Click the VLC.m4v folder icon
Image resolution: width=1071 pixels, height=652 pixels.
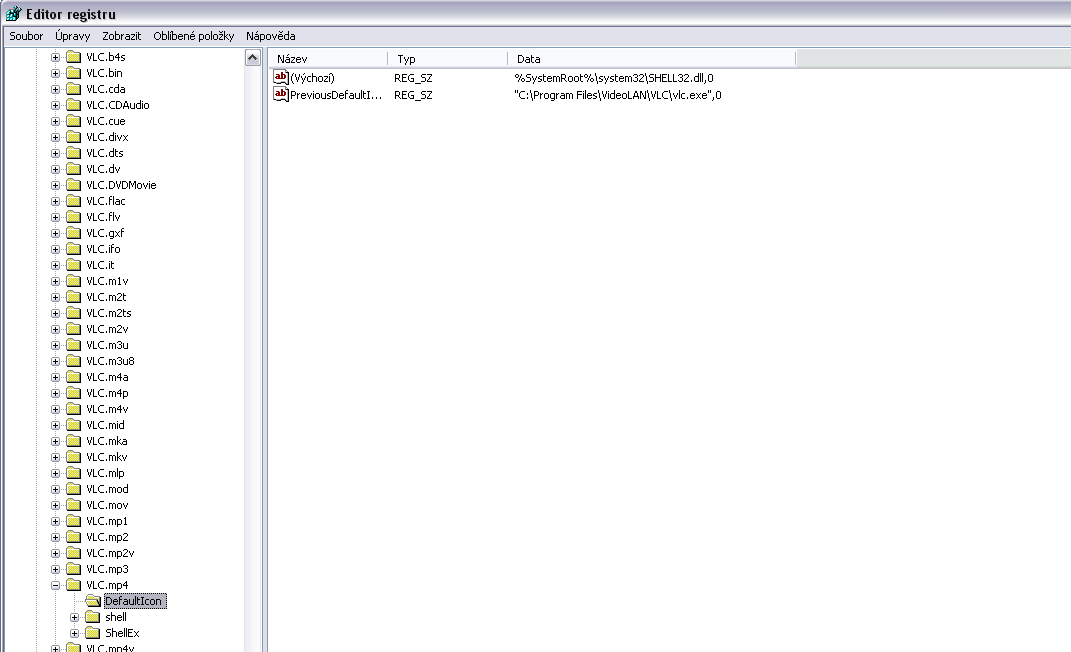74,409
